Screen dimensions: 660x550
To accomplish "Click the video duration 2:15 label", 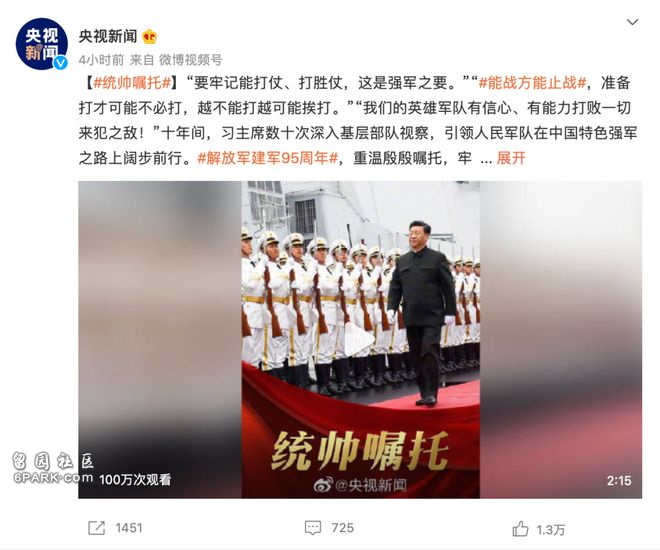I will [619, 481].
